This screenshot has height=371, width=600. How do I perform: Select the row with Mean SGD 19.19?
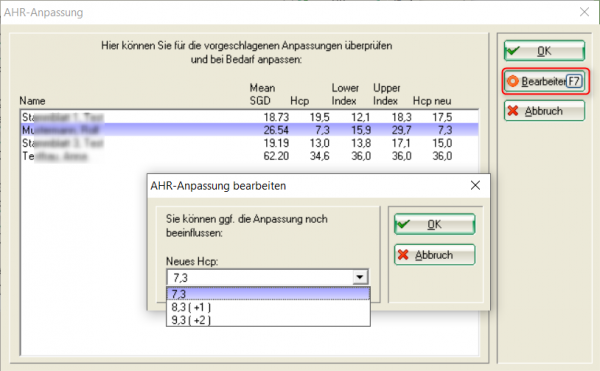249,143
